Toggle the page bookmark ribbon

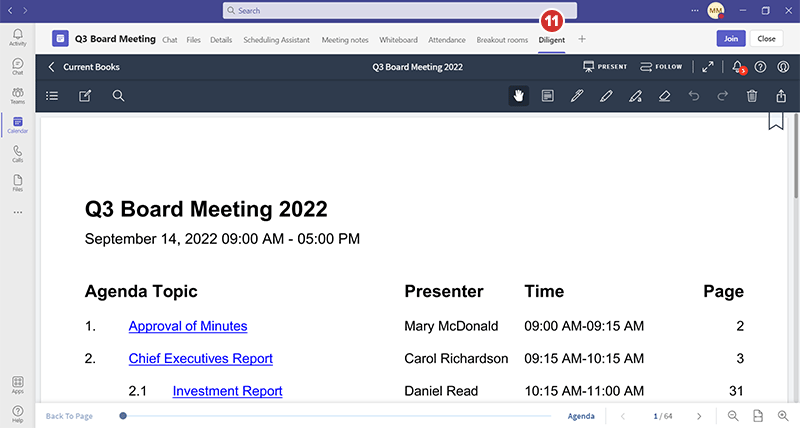tap(775, 121)
